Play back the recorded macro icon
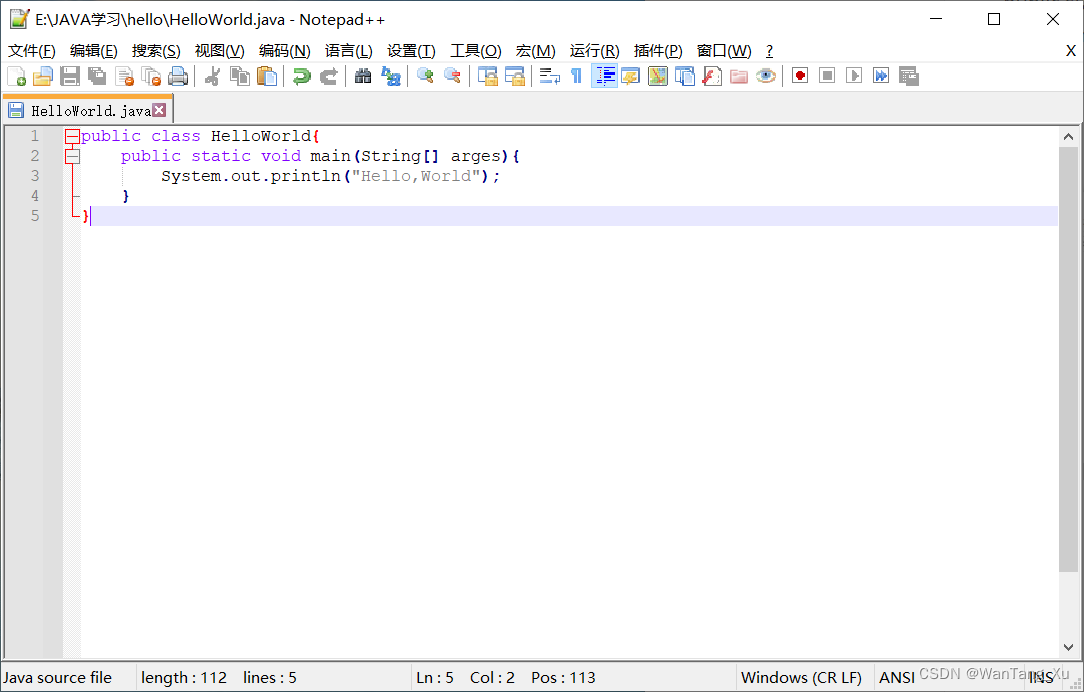The image size is (1084, 692). pos(854,76)
